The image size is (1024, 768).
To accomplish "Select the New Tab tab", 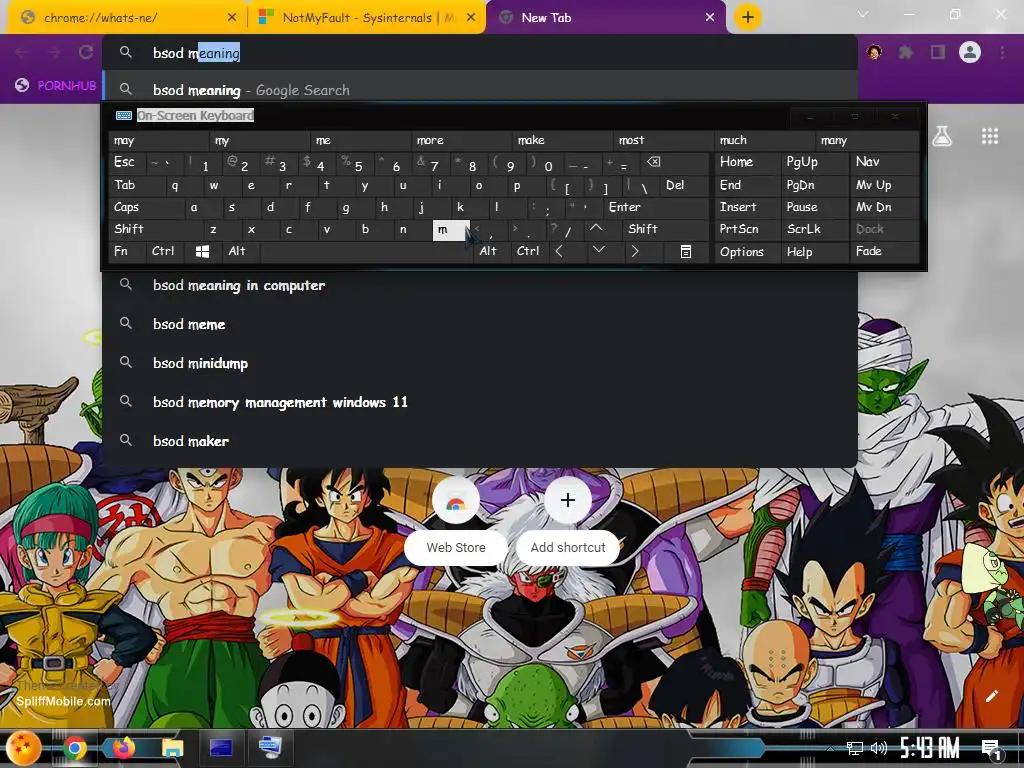I will tap(605, 18).
